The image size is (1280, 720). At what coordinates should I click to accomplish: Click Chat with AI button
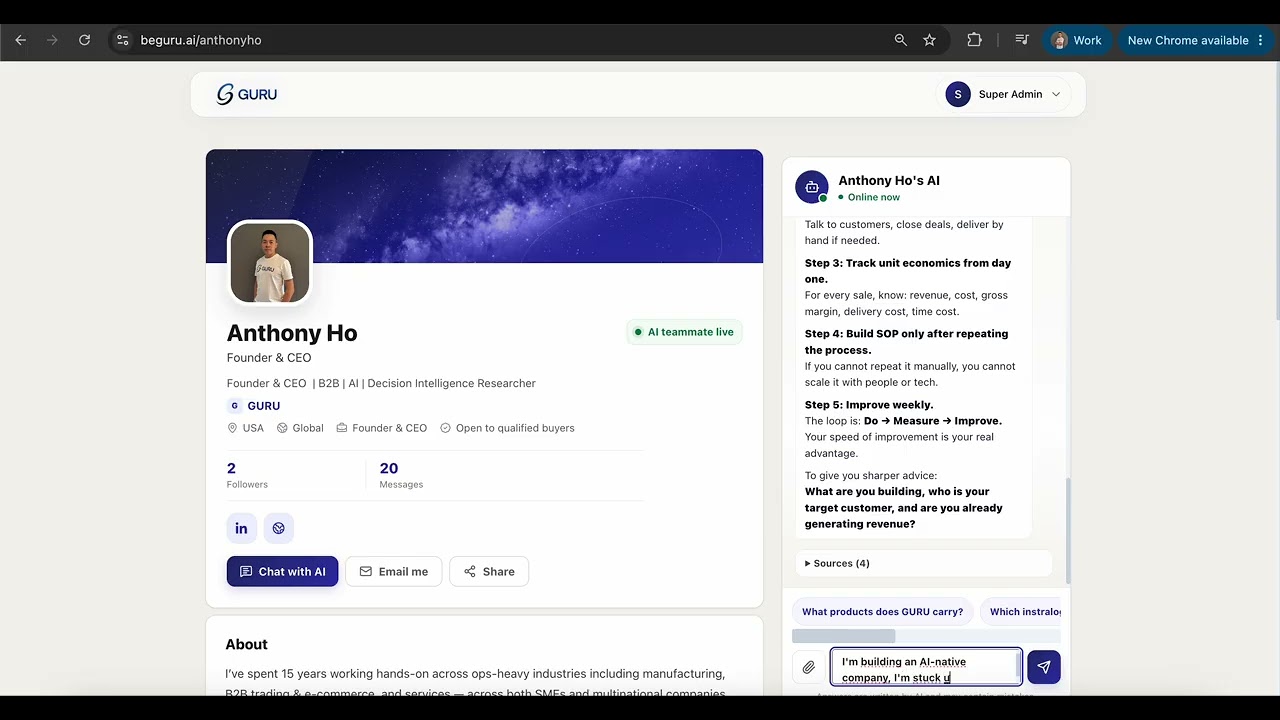click(x=282, y=571)
